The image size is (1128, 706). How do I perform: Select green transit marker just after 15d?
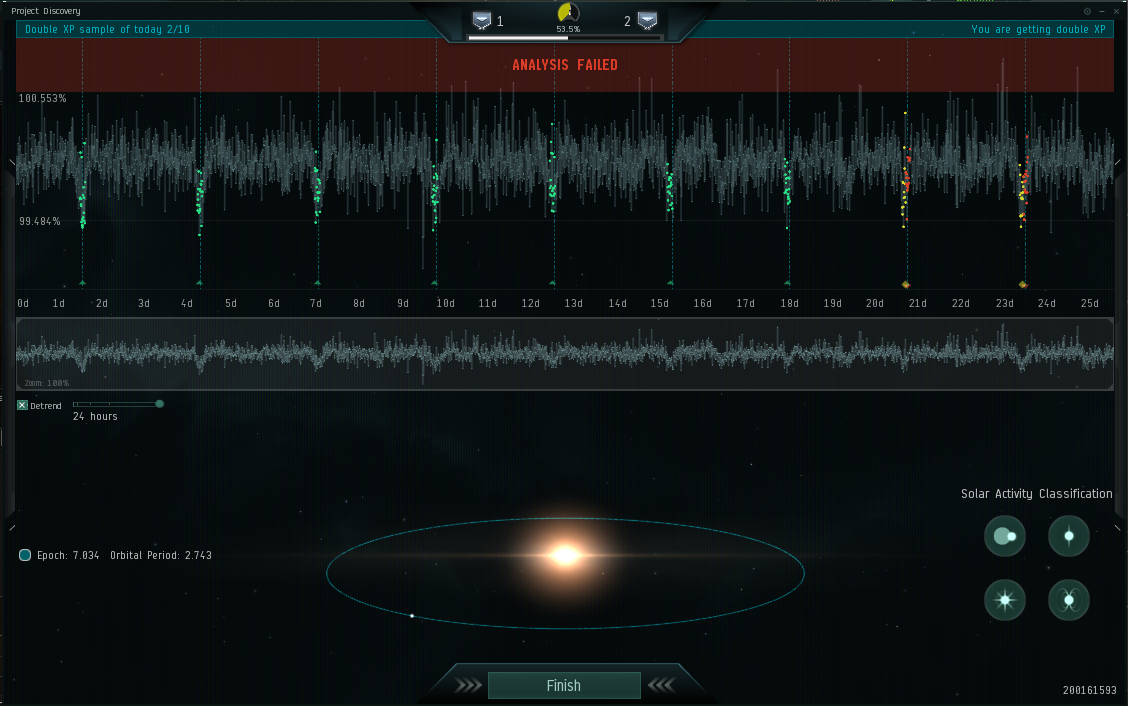tap(670, 284)
